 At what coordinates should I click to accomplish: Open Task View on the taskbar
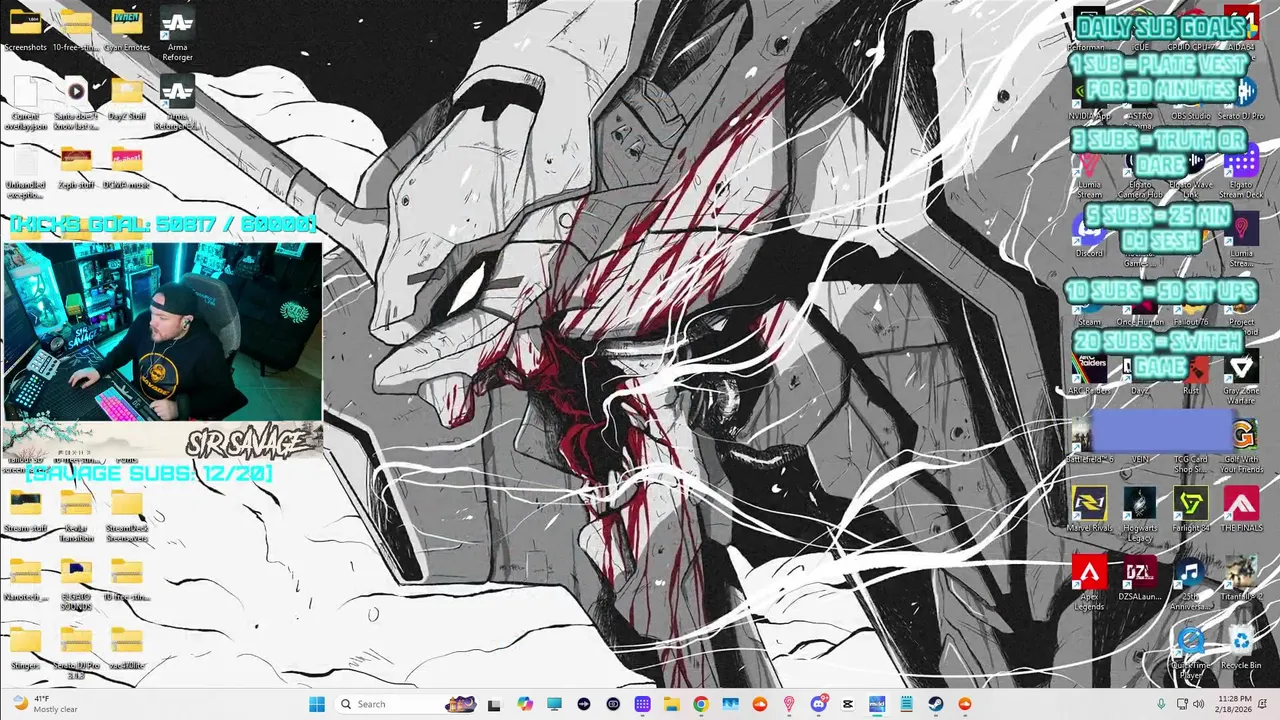click(x=494, y=704)
